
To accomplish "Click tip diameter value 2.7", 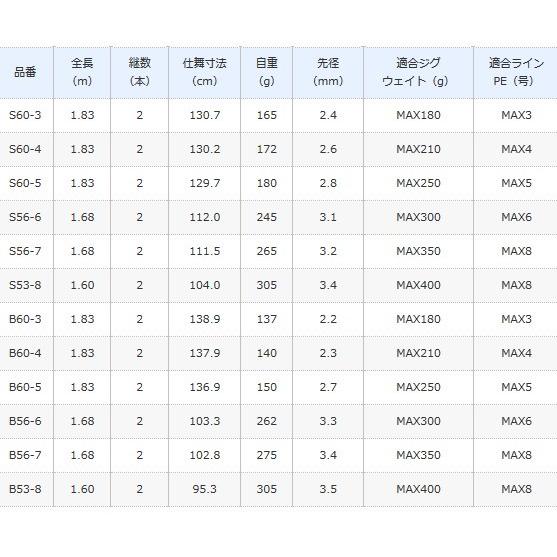I will [328, 387].
